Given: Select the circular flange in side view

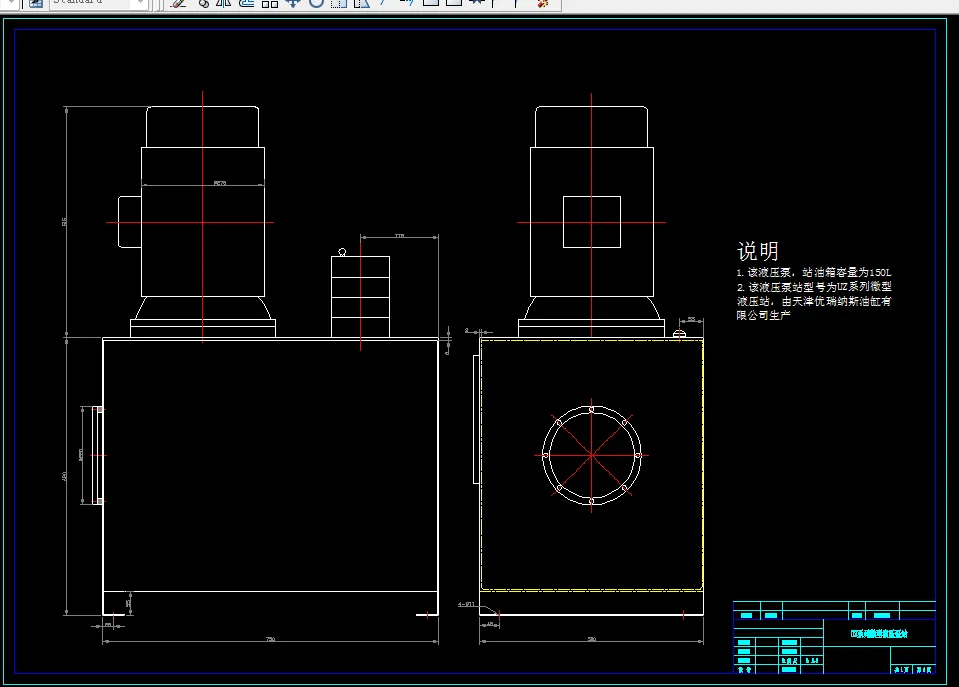Looking at the screenshot, I should pos(591,455).
